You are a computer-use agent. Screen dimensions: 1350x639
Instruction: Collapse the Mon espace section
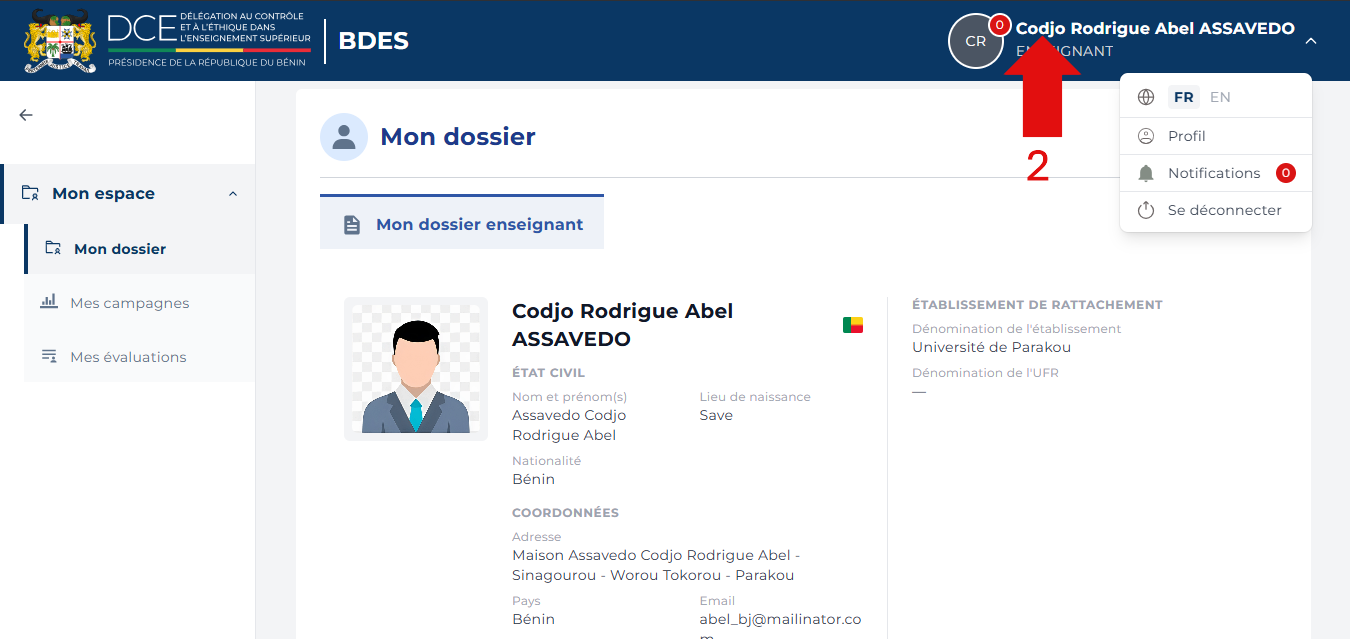coord(233,194)
